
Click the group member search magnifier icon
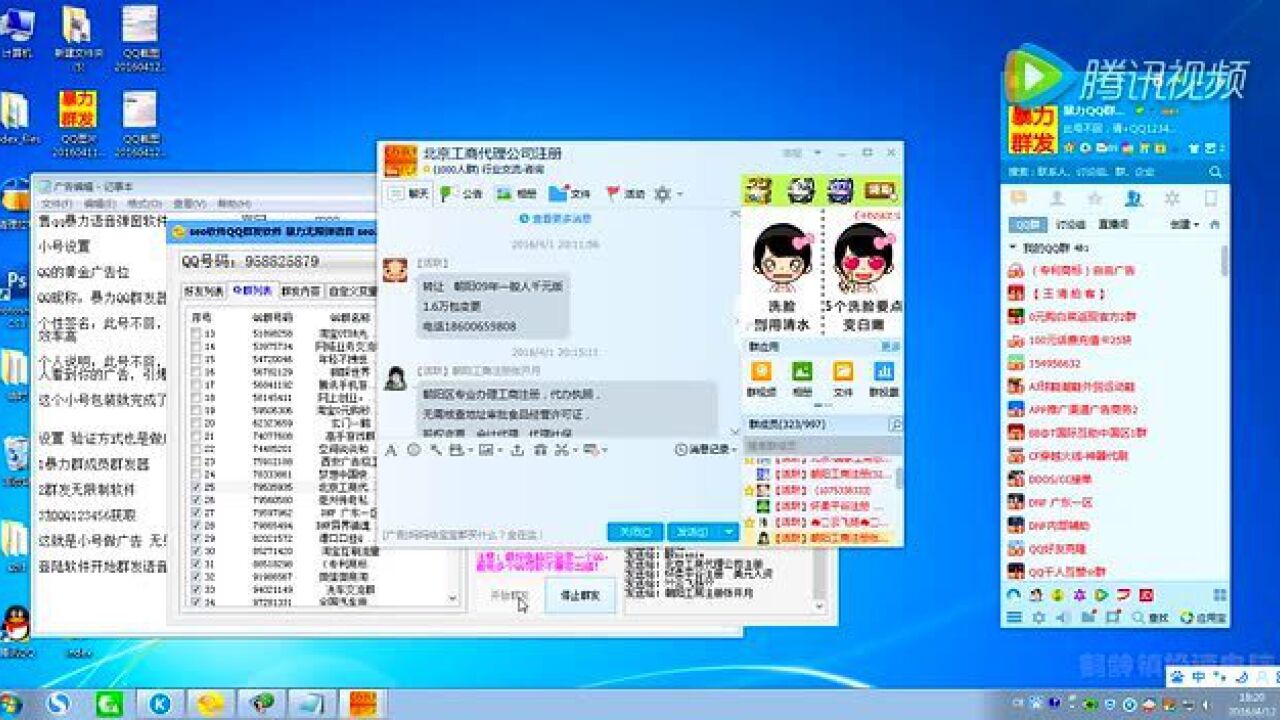click(x=895, y=425)
